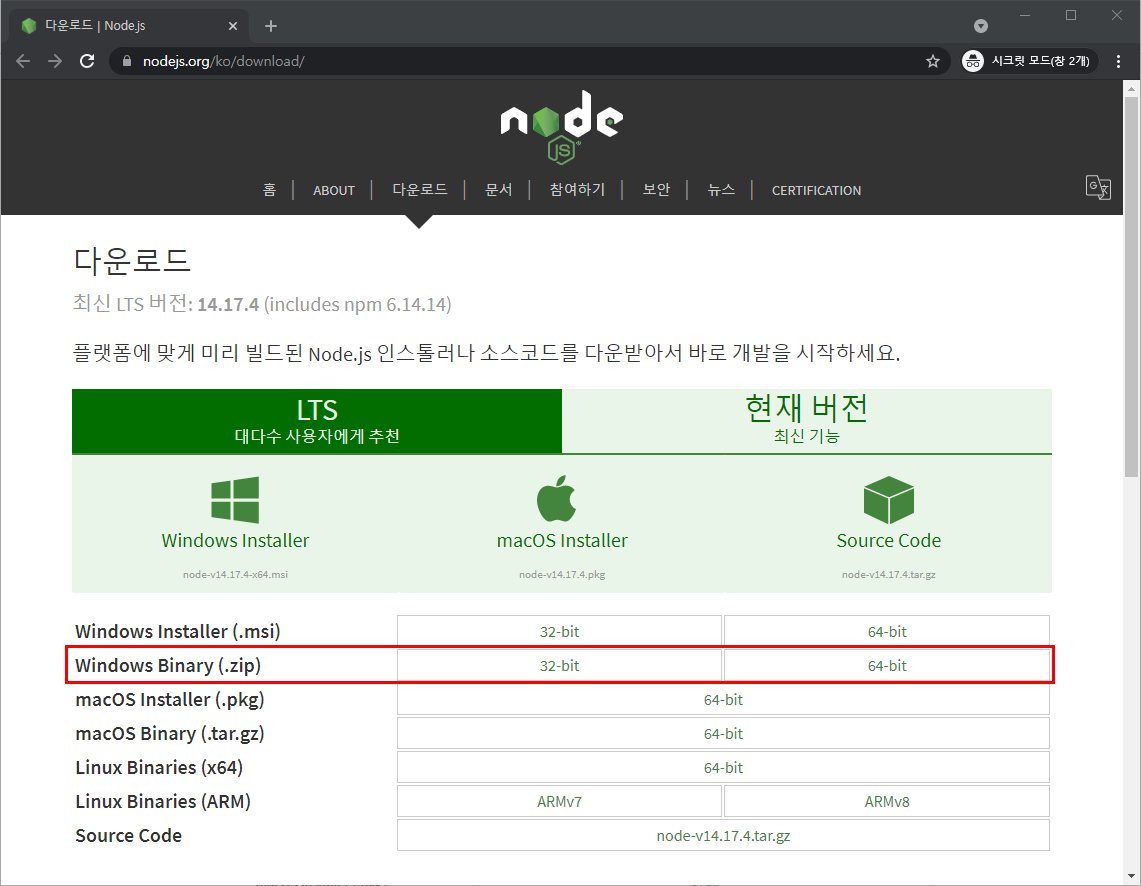Download 32-bit Windows Installer (.msi)
1141x886 pixels.
click(x=559, y=631)
